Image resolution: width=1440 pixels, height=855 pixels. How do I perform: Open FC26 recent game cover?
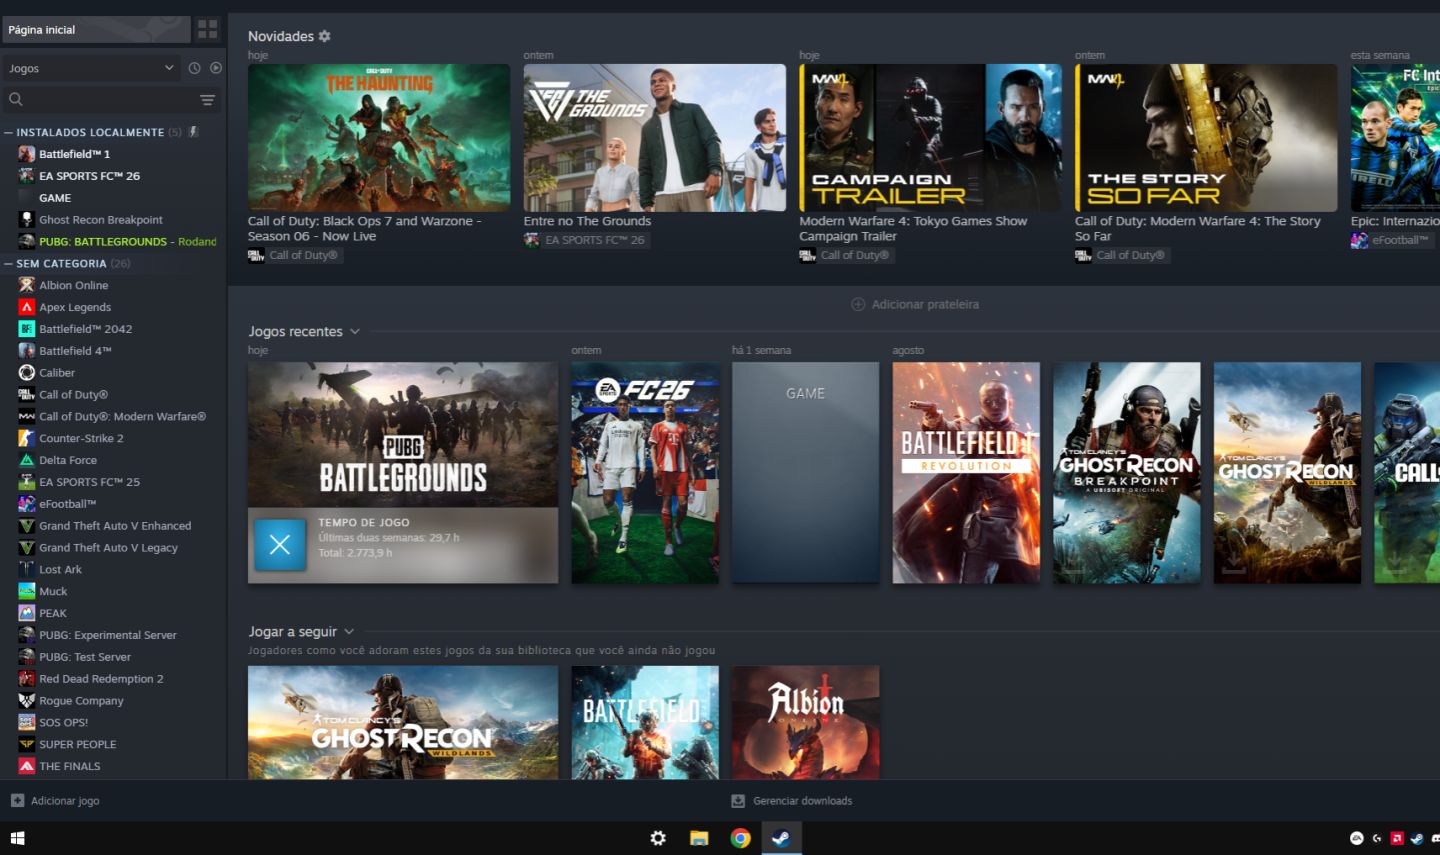coord(645,473)
